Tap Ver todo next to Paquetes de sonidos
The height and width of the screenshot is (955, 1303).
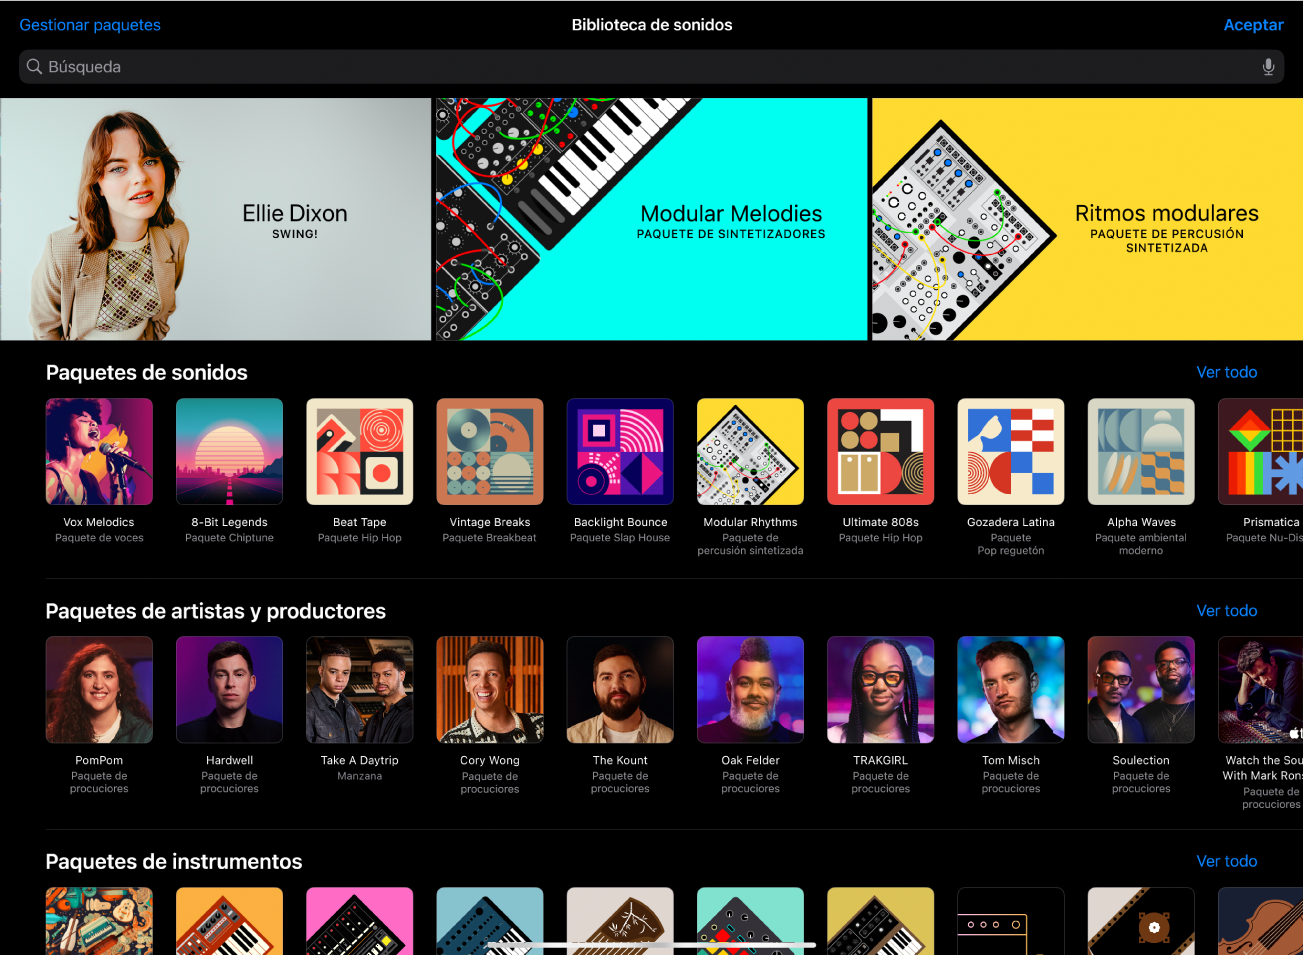pos(1227,372)
